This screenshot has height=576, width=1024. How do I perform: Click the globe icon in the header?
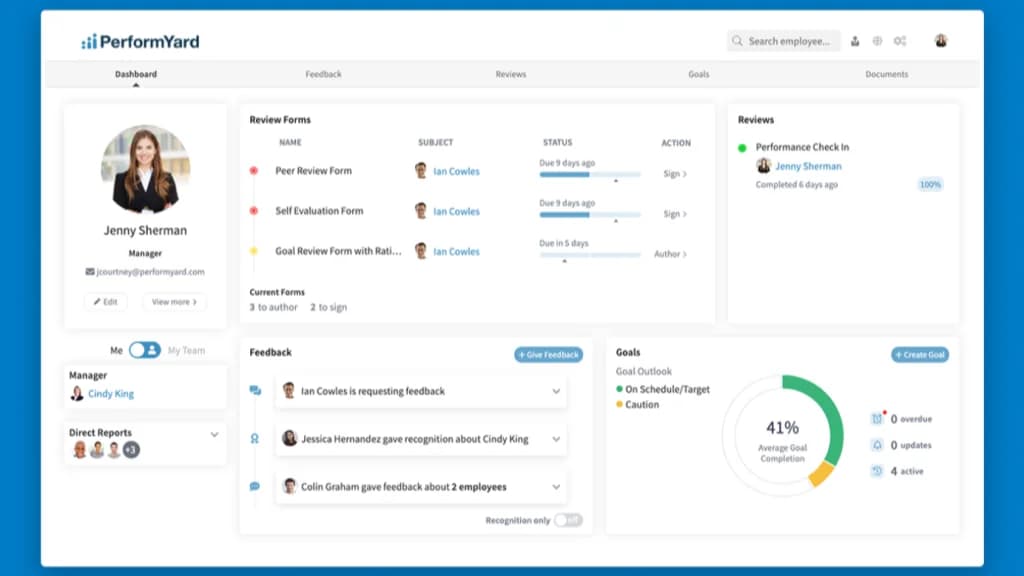[877, 41]
